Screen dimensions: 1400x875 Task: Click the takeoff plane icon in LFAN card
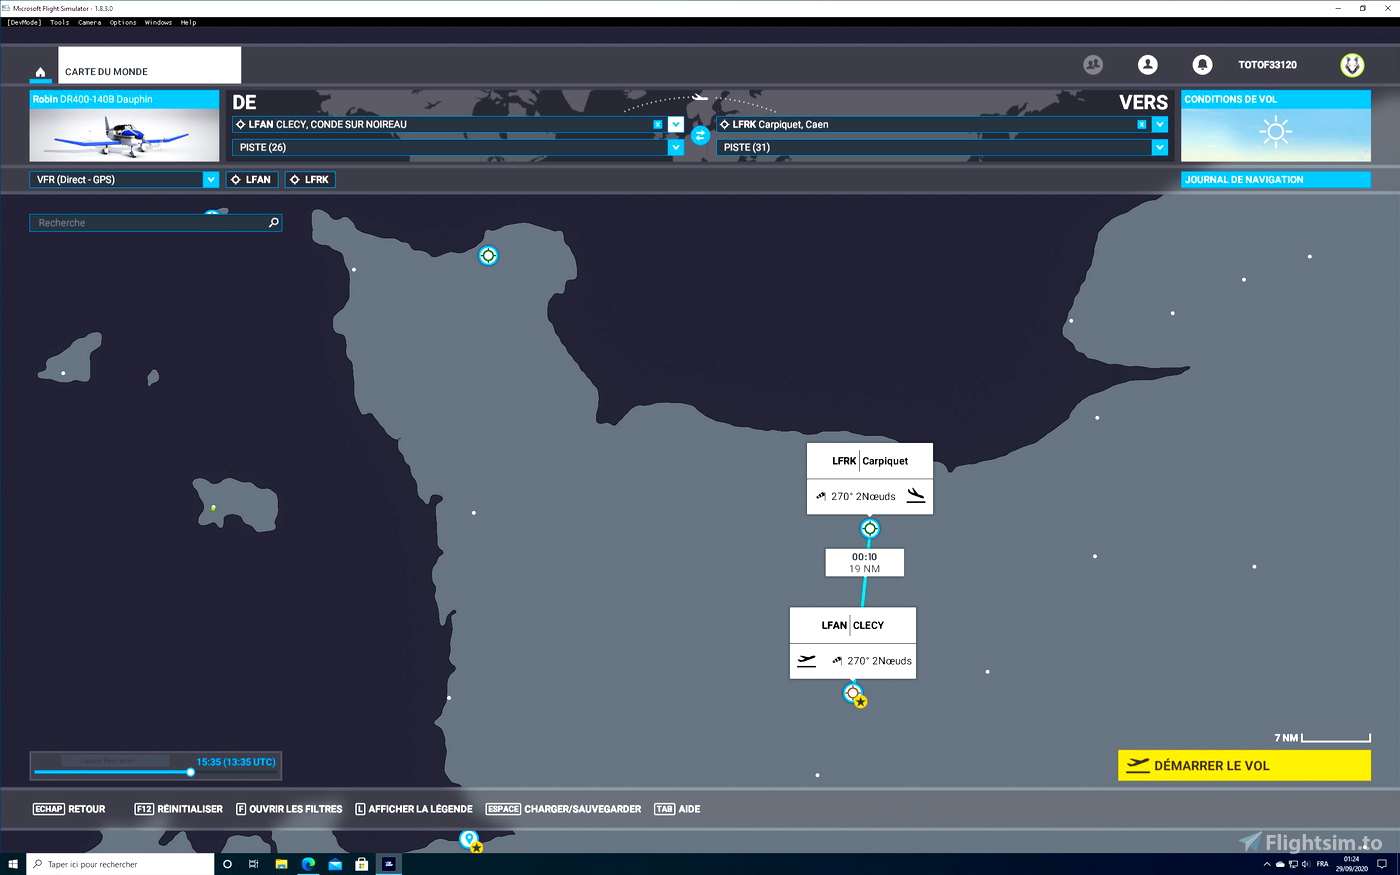click(x=806, y=660)
